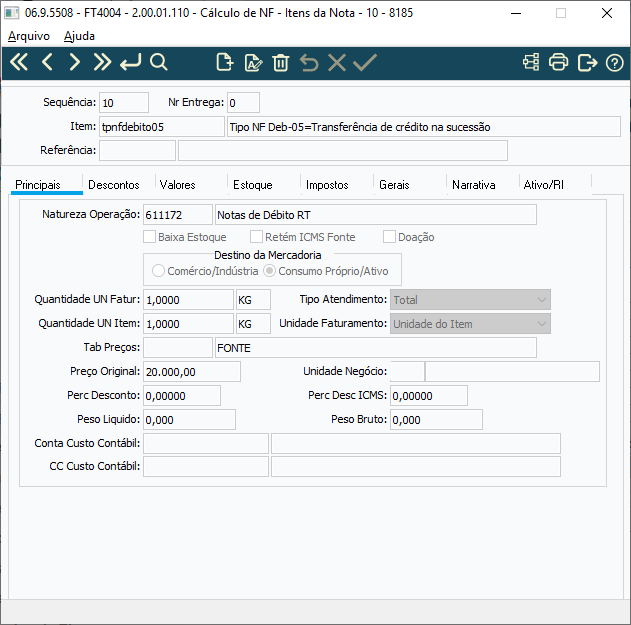Open the Arquivo menu
This screenshot has height=625, width=631.
(x=29, y=36)
